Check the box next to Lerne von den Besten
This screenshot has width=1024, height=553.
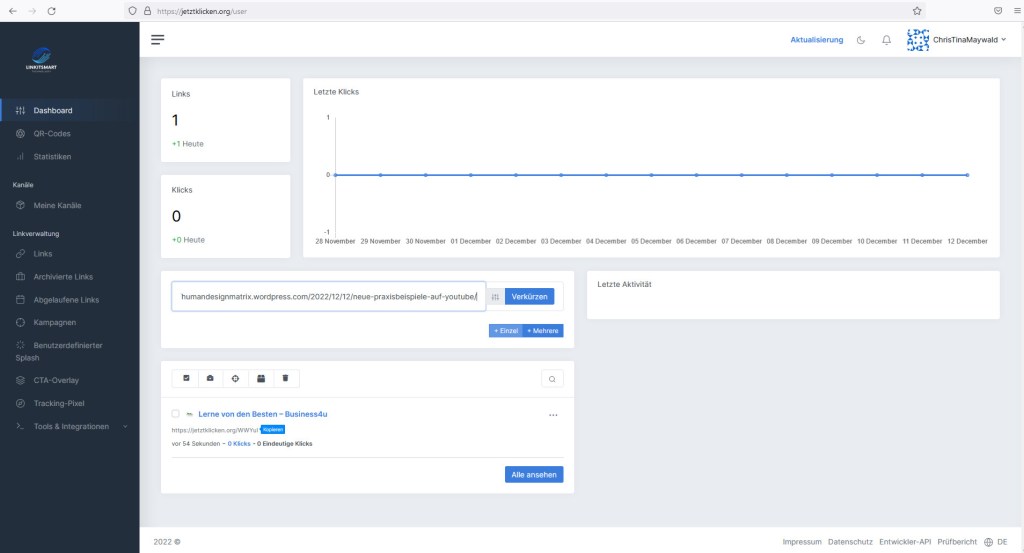[x=176, y=413]
